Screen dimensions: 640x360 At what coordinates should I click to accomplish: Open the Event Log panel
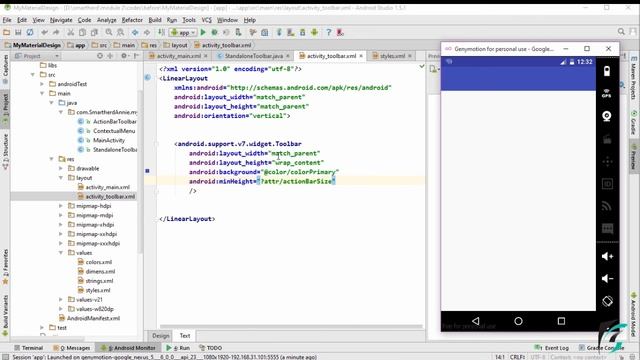[552, 348]
